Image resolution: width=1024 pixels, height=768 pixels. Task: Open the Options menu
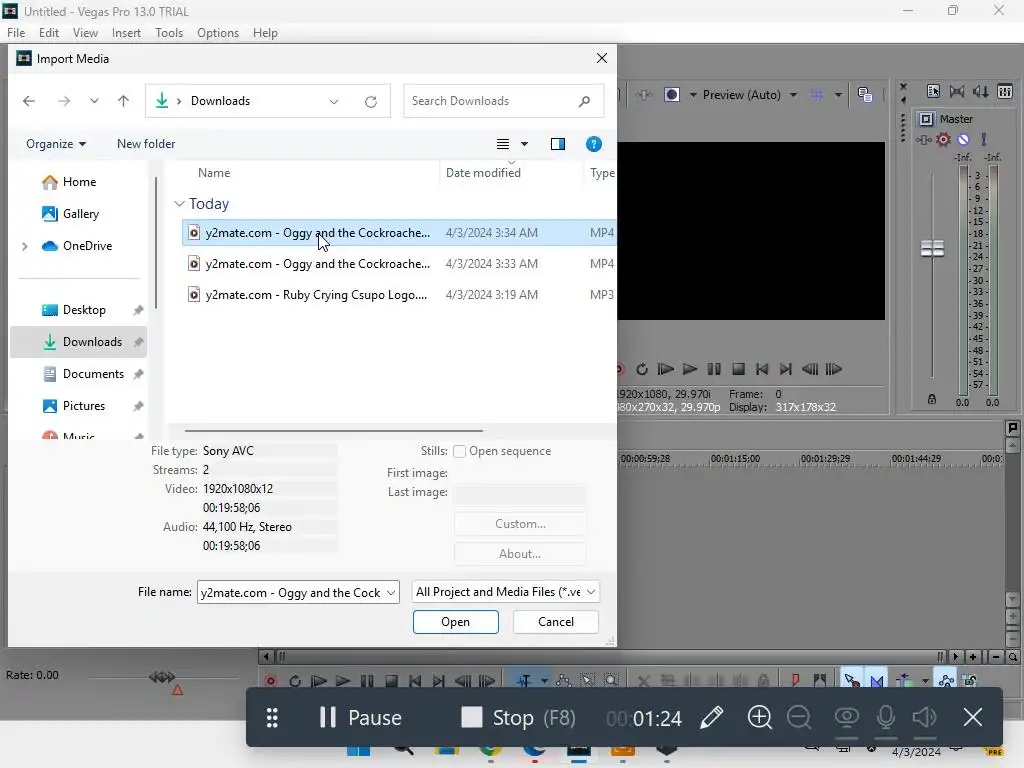[217, 33]
